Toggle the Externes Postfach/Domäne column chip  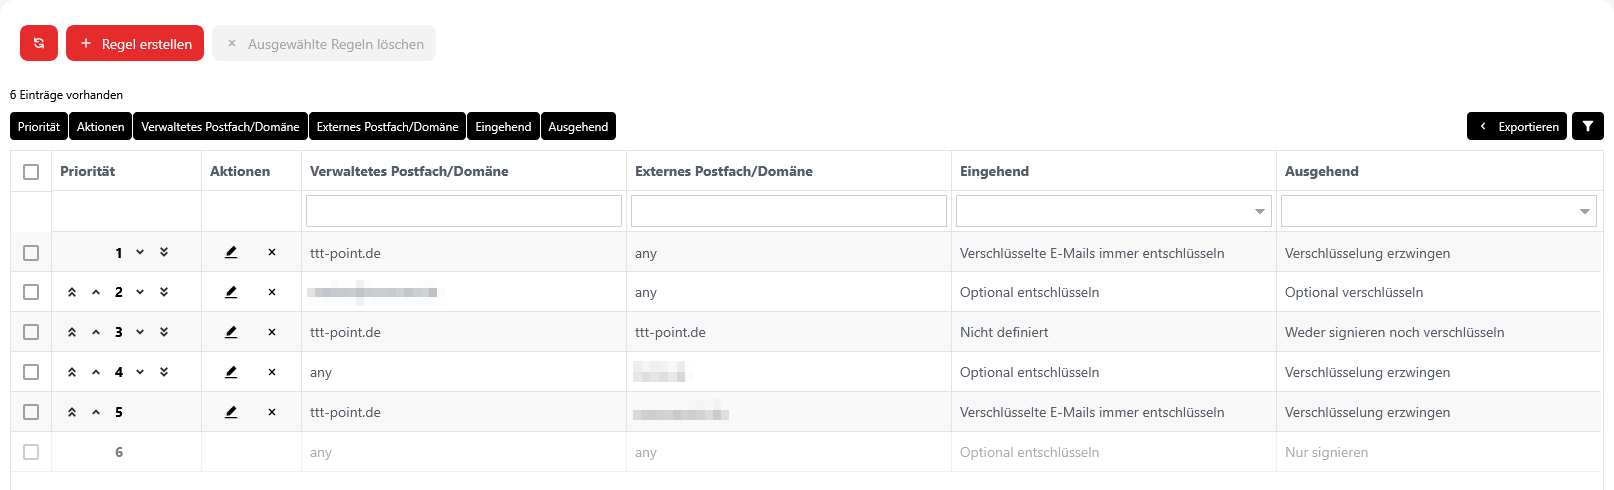387,127
